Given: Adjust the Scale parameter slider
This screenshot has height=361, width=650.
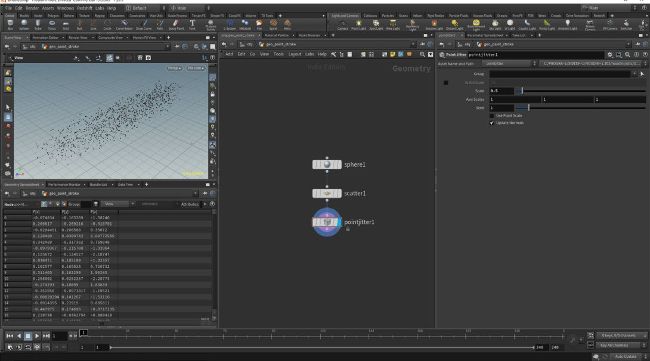Looking at the screenshot, I should (x=581, y=90).
